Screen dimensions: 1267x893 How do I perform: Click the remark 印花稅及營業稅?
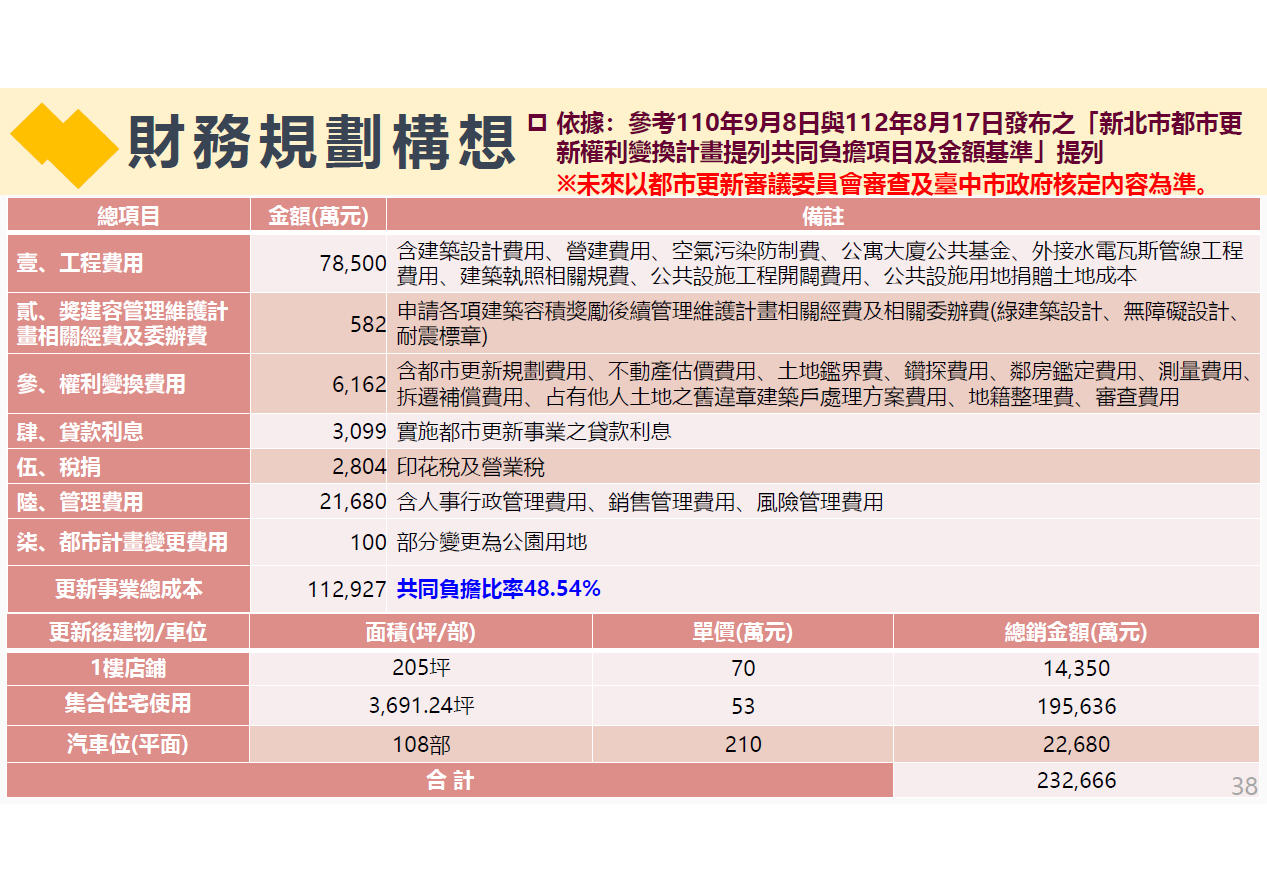(x=471, y=467)
